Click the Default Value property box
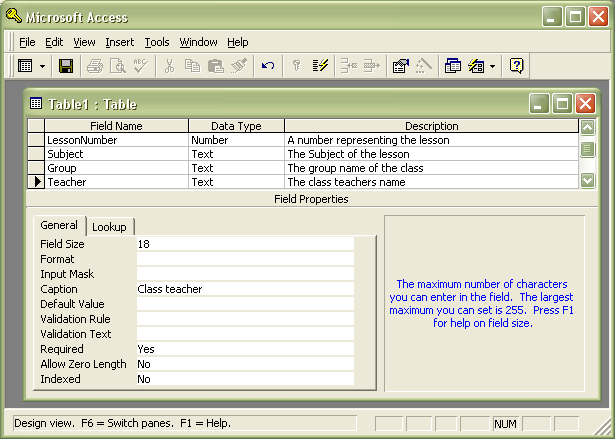Screen dimensions: 615x439 245,304
